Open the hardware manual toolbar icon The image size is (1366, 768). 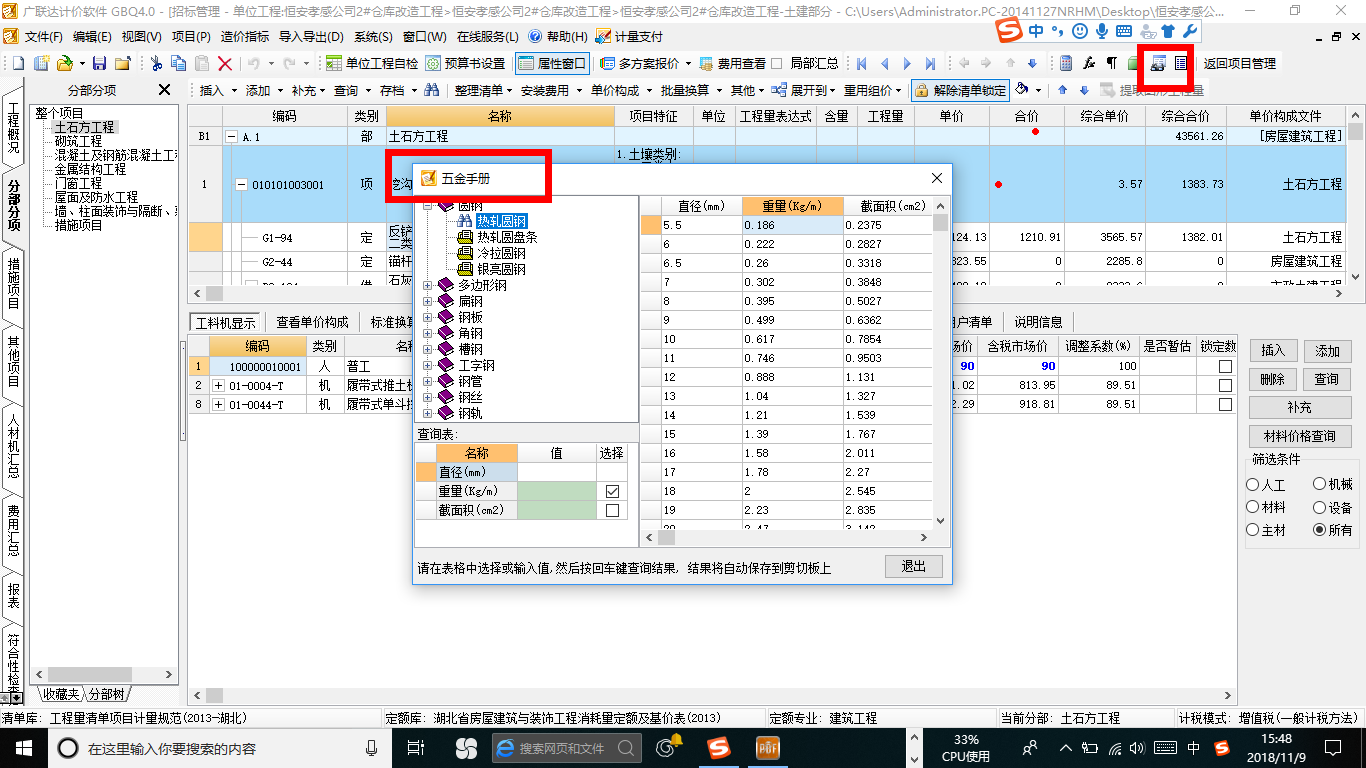(1158, 63)
